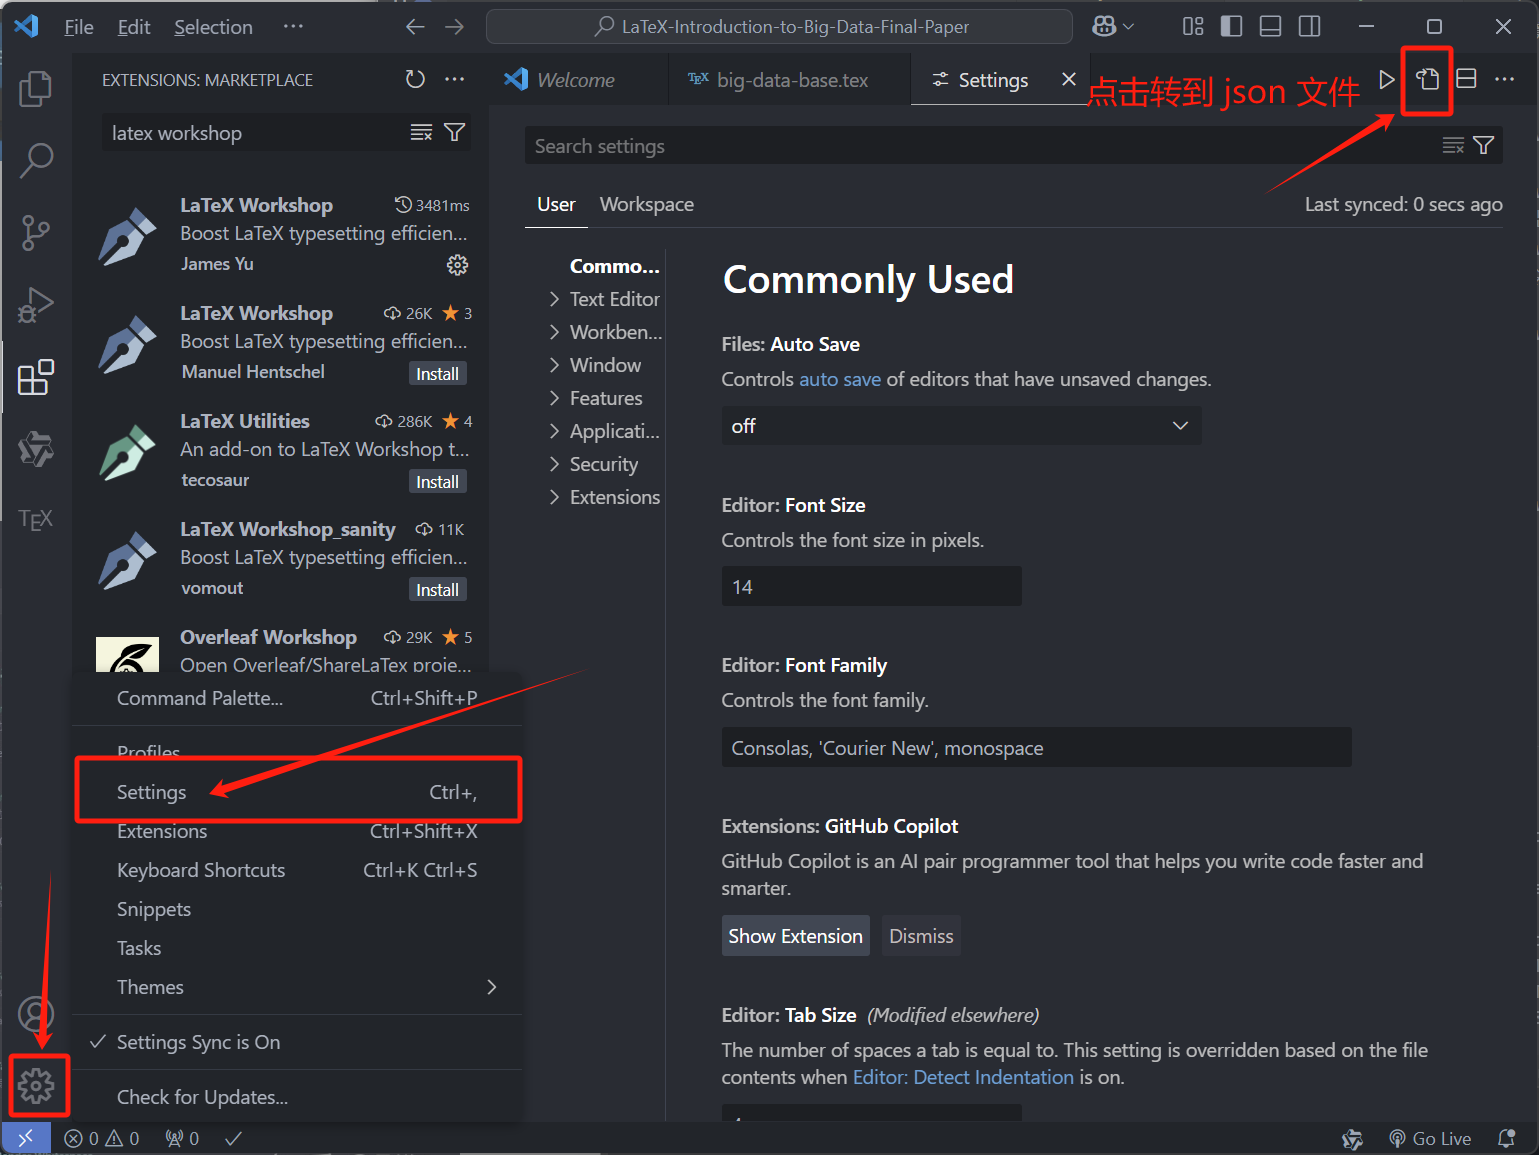This screenshot has height=1155, width=1539.
Task: Open Themes submenu arrow
Action: click(x=491, y=987)
